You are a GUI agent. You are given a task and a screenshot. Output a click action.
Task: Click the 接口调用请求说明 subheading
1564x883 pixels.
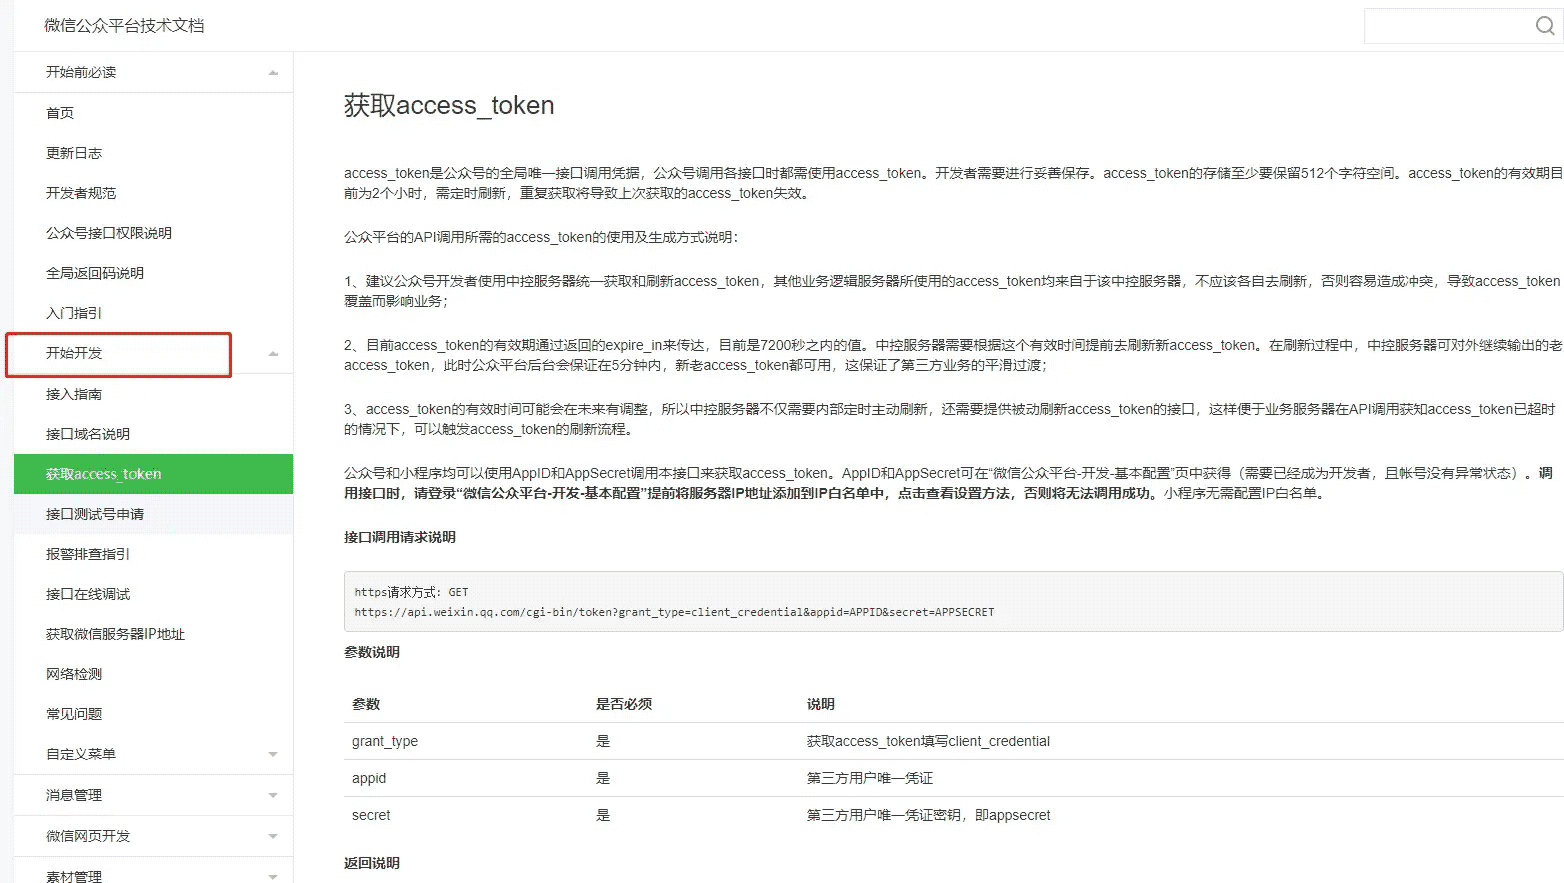click(x=400, y=537)
